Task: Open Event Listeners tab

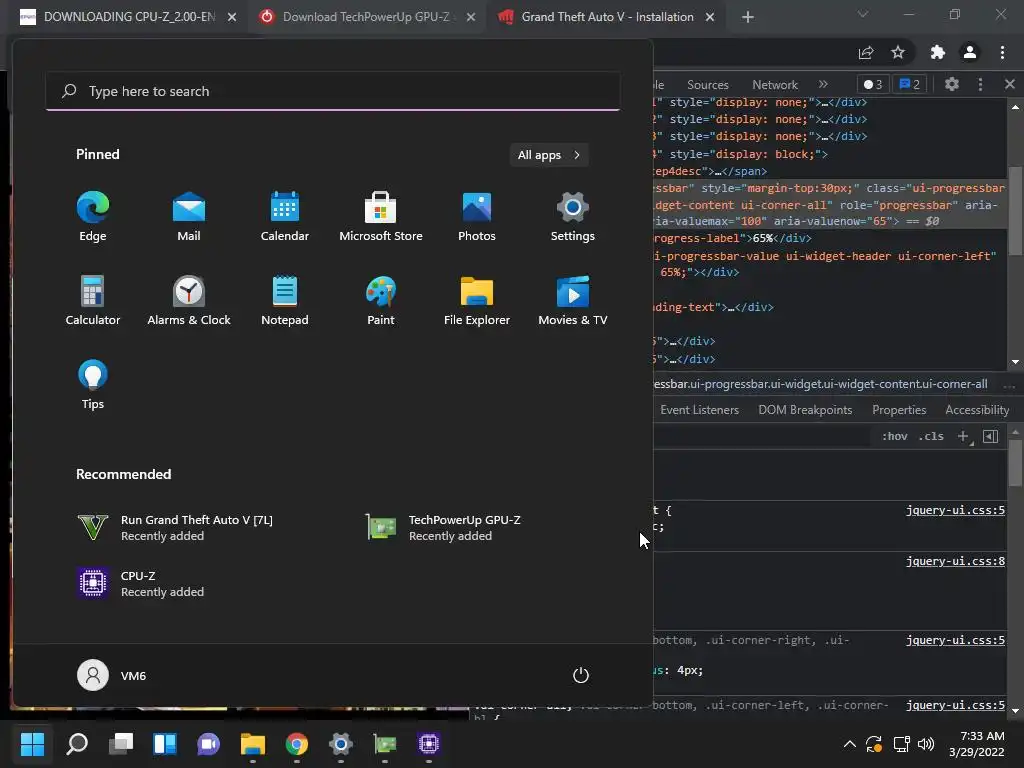Action: tap(699, 410)
